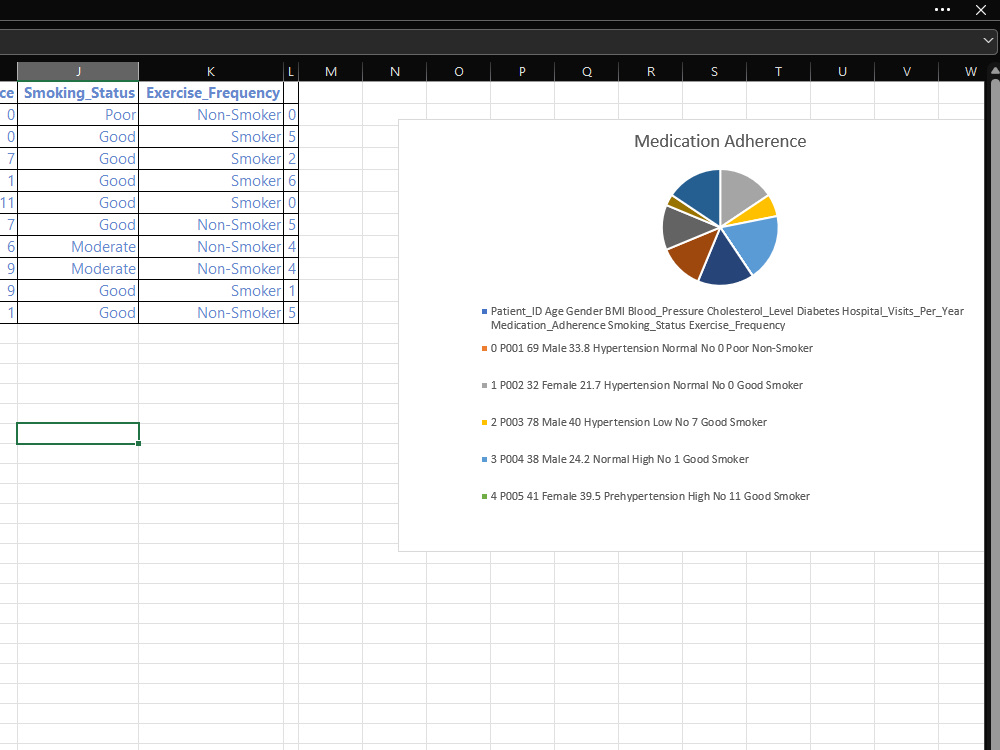This screenshot has width=1000, height=750.
Task: Select the 'Poor' cell in column J
Action: (x=78, y=115)
